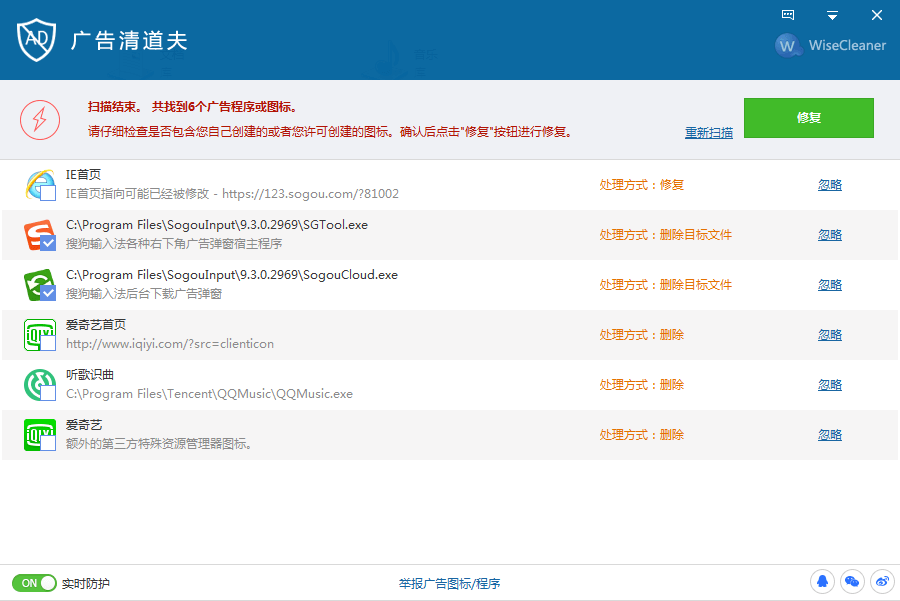This screenshot has width=900, height=601.
Task: Select 处理方式：删除 for 听歌识曲
Action: coord(642,385)
